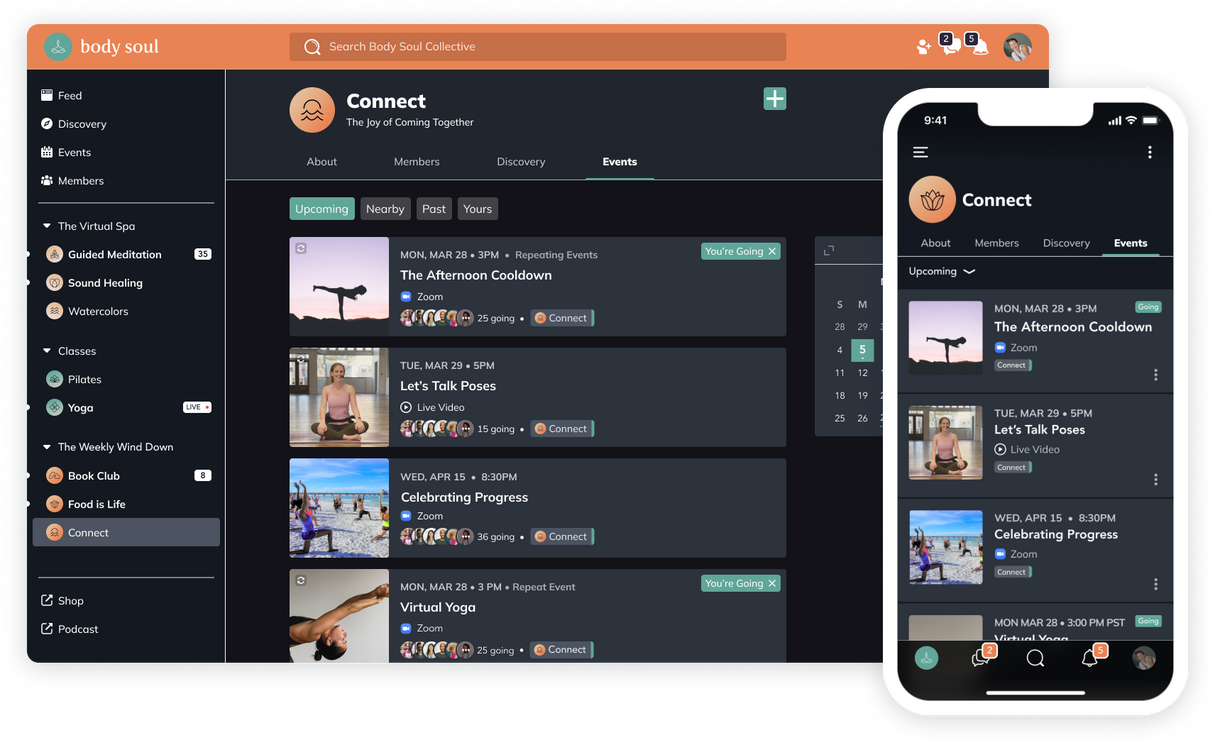The width and height of the screenshot is (1215, 745).
Task: Open the Podcast external link
Action: pos(77,629)
